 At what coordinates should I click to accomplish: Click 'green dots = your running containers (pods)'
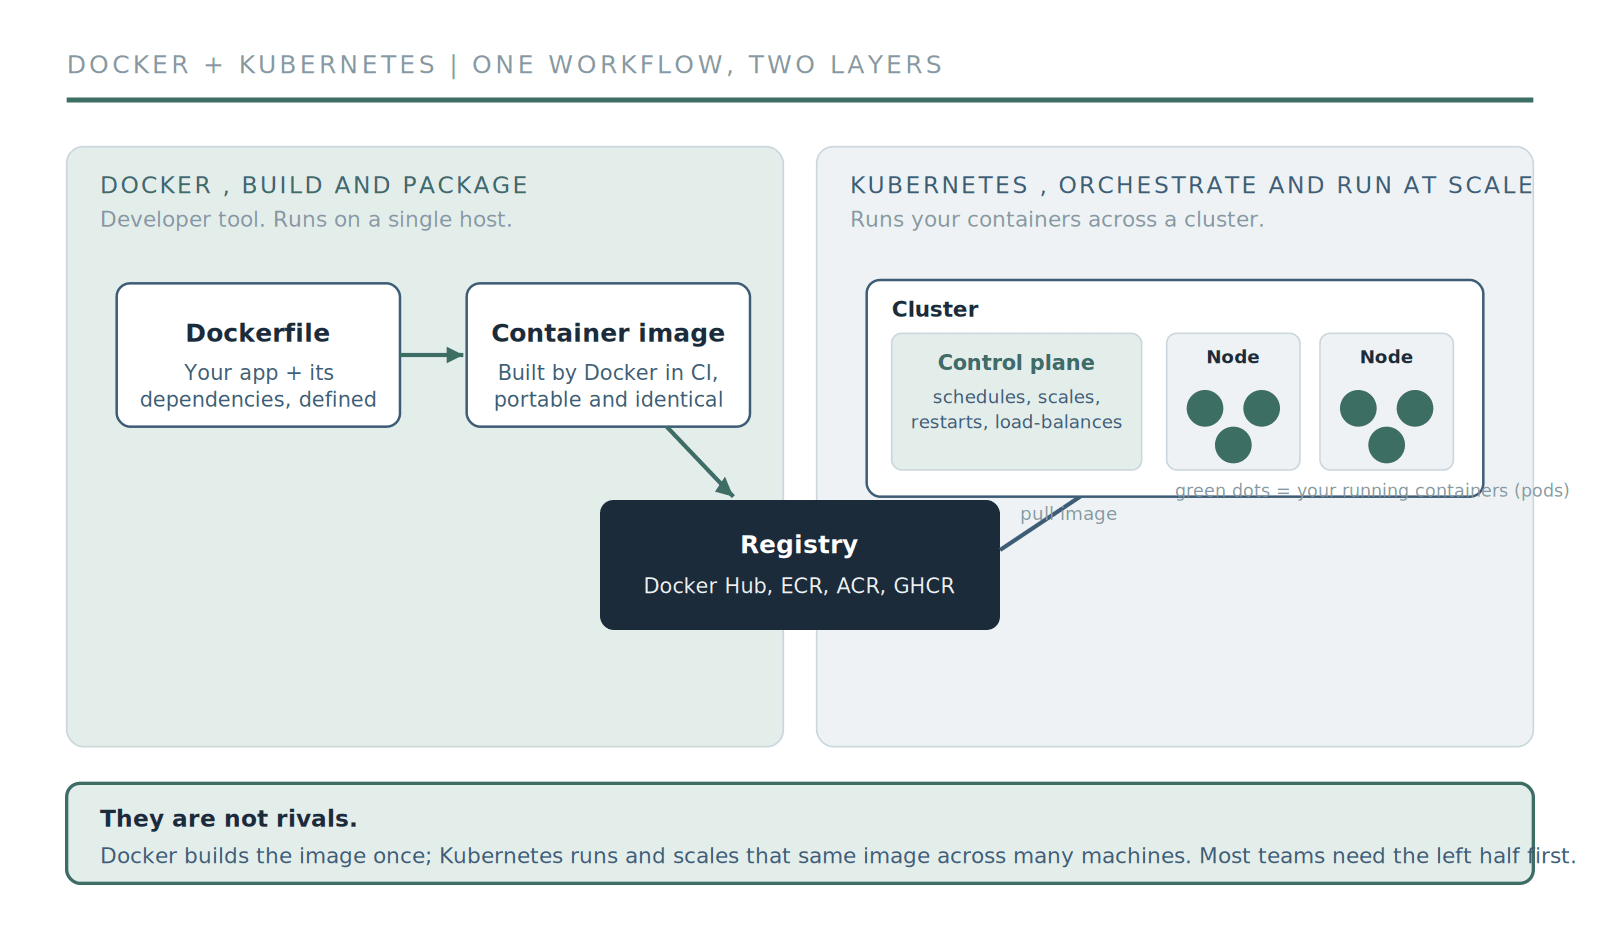[x=1372, y=490]
